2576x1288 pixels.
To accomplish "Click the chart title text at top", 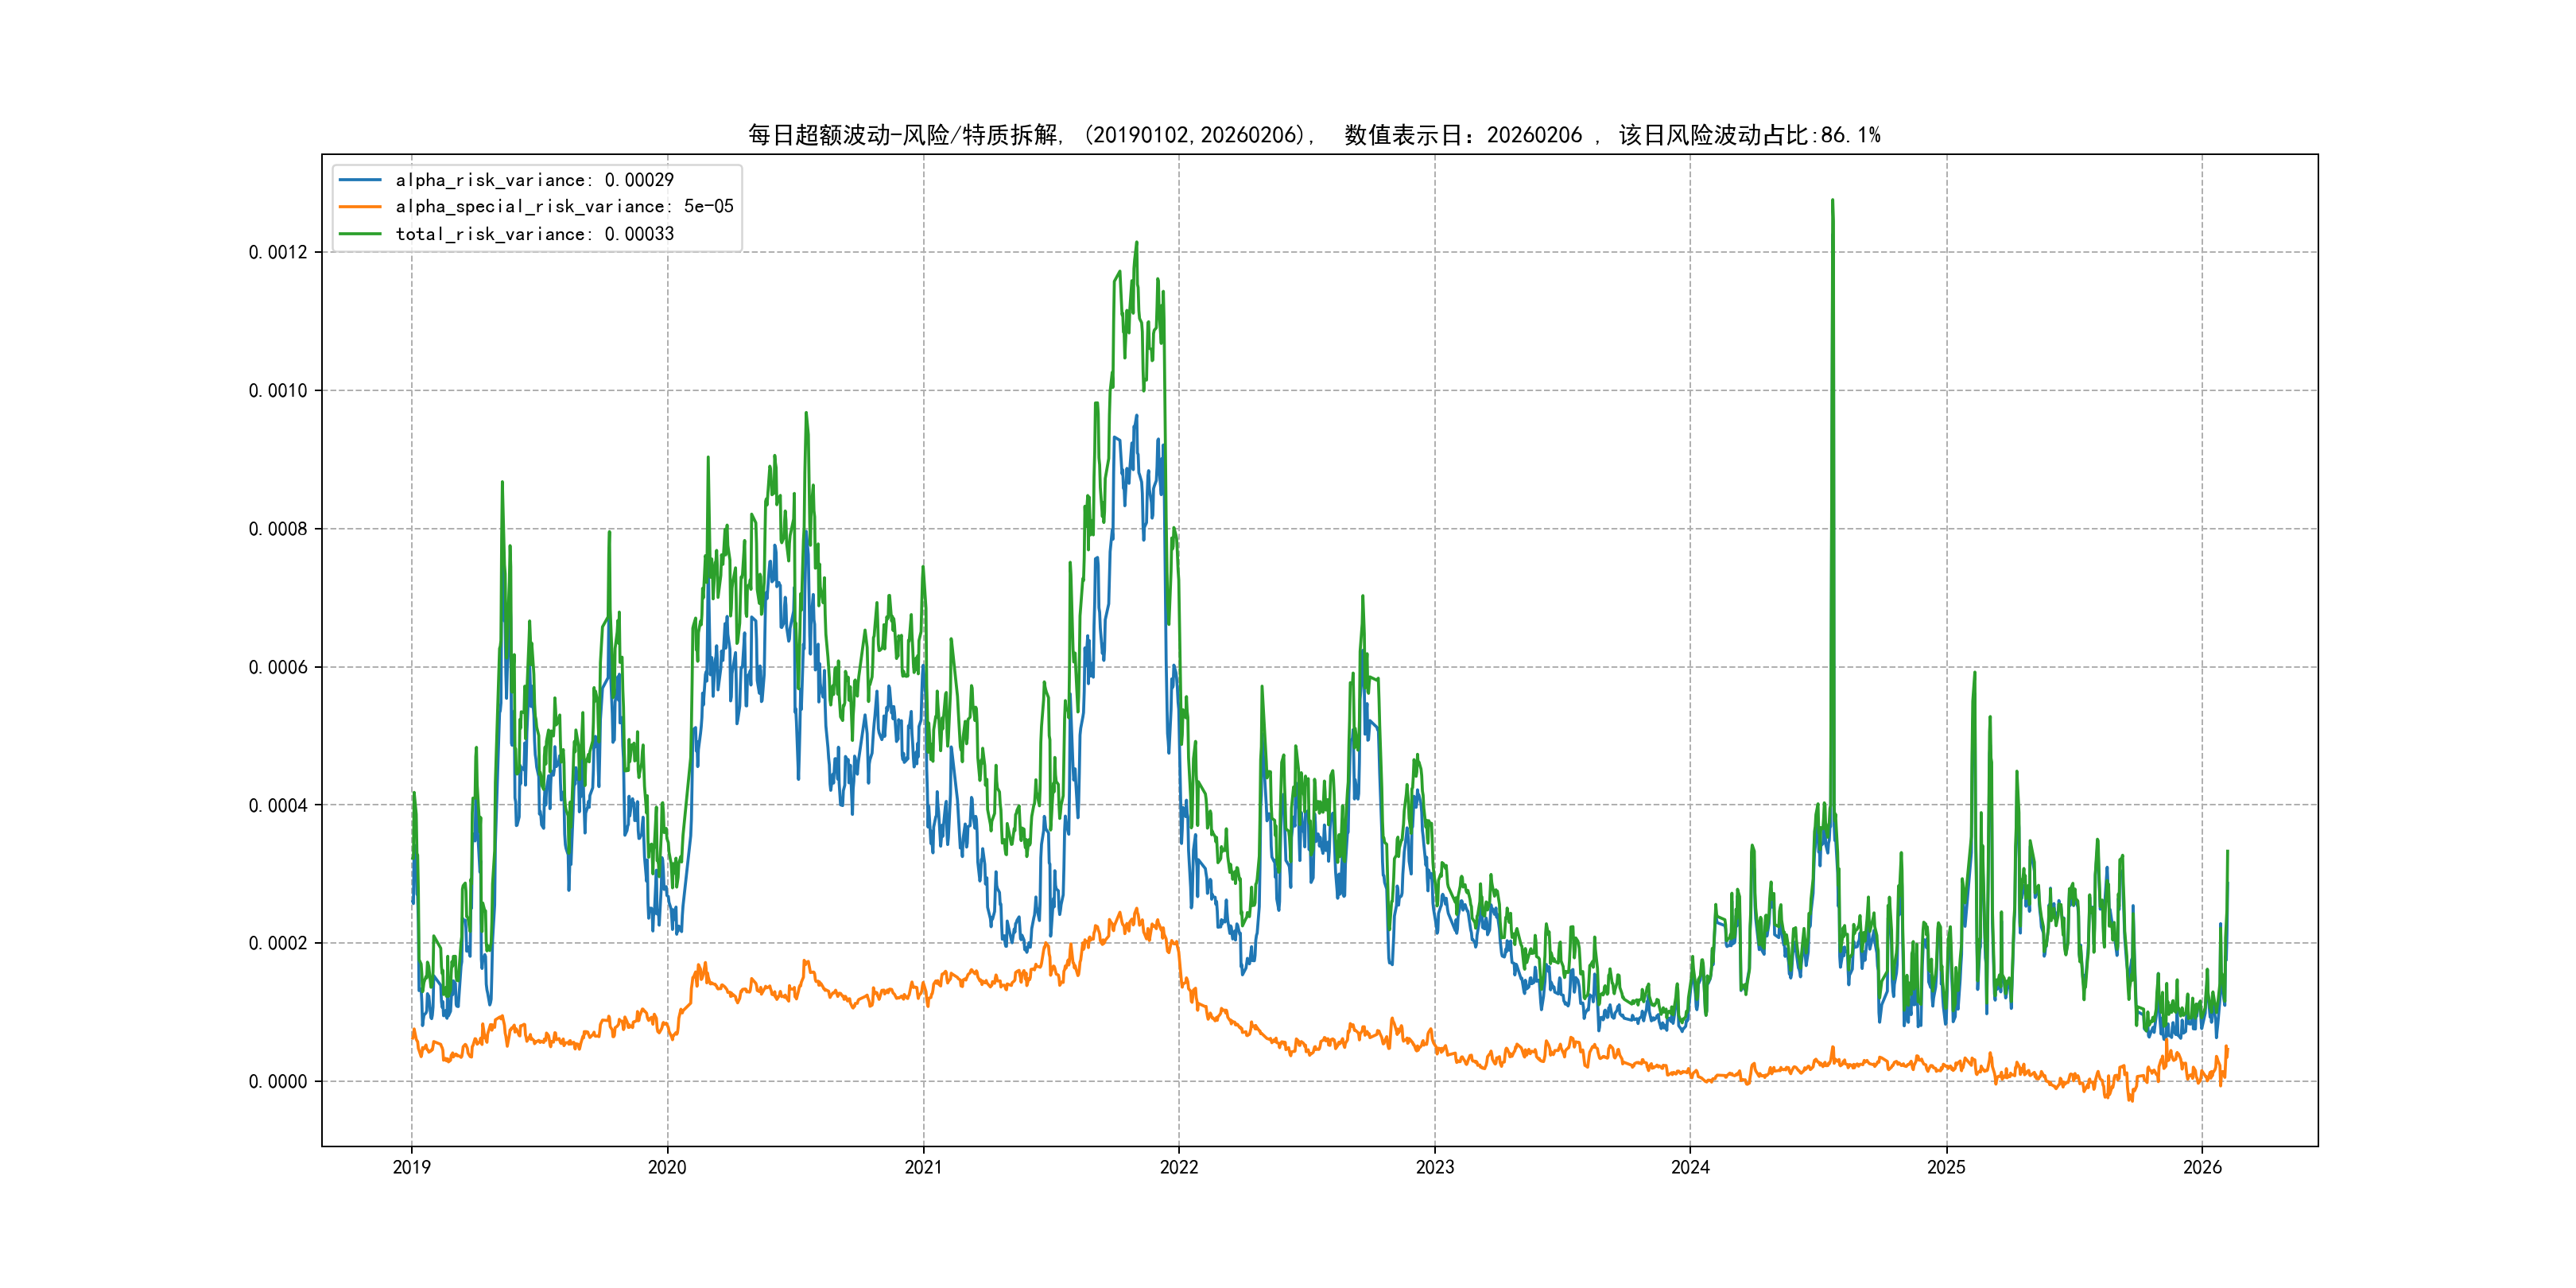I will coord(1313,135).
